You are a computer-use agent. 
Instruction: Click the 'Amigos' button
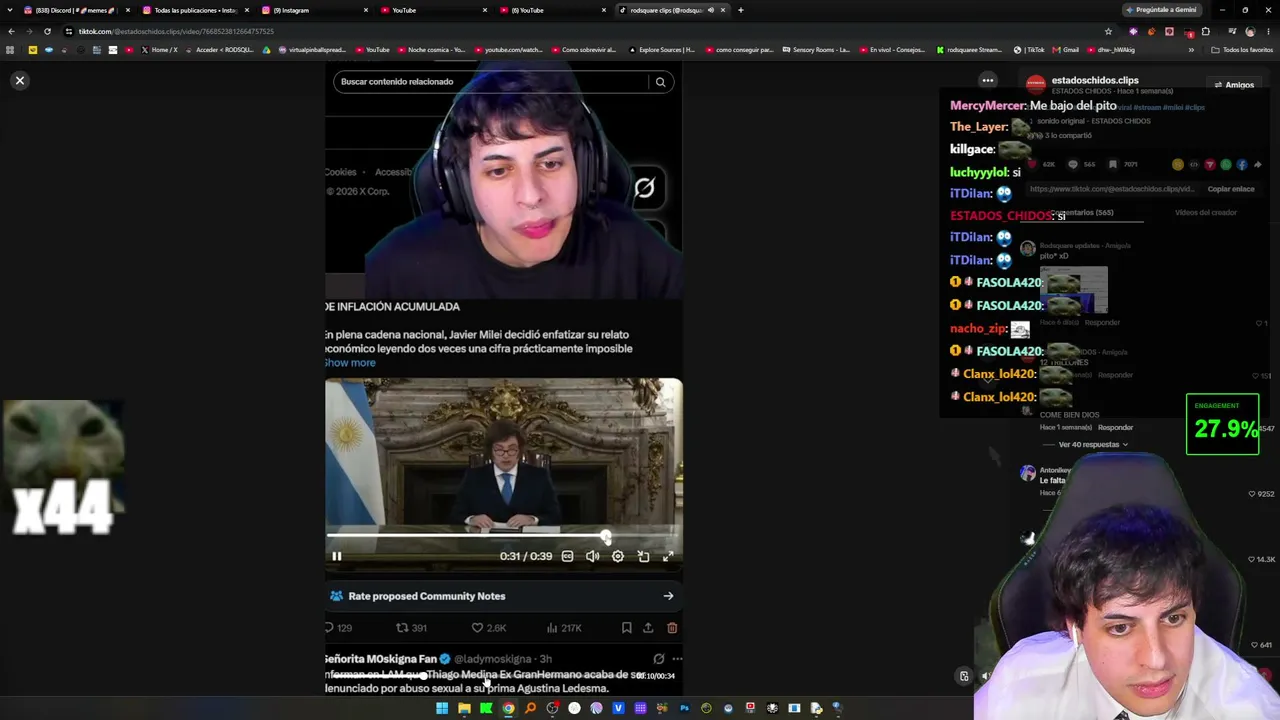[1234, 85]
